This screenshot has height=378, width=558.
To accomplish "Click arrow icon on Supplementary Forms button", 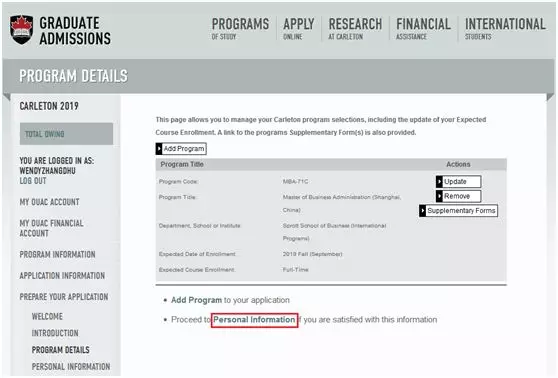I will pyautogui.click(x=422, y=211).
